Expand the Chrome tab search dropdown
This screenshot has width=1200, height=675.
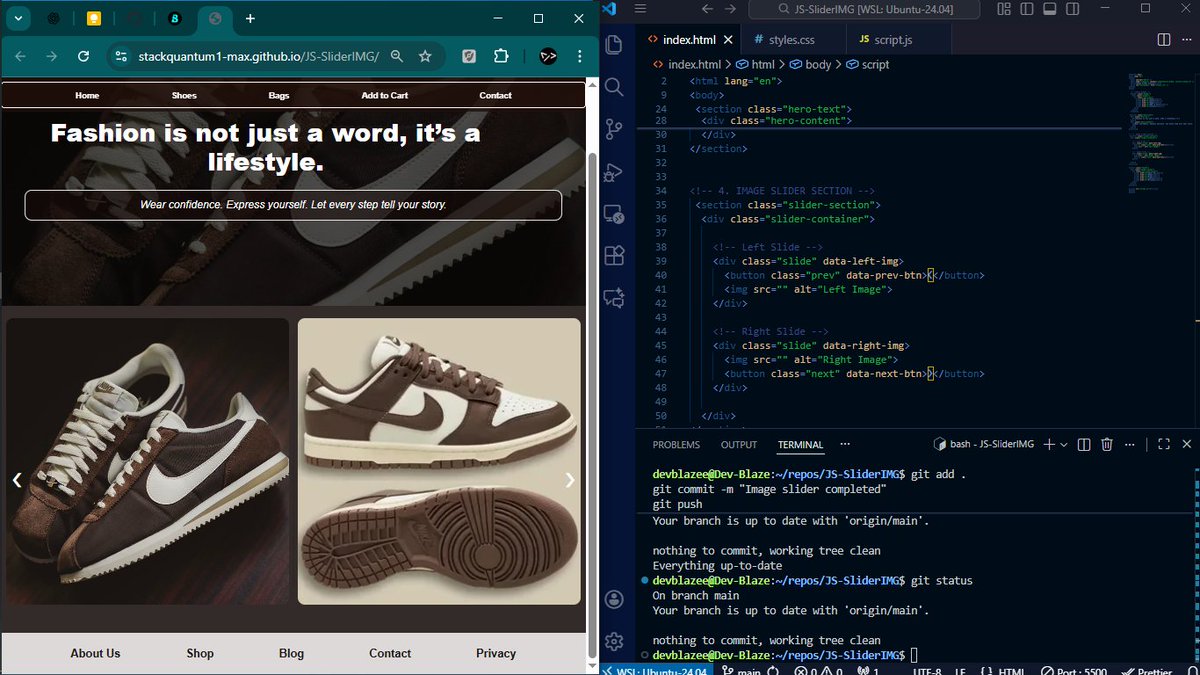click(19, 18)
